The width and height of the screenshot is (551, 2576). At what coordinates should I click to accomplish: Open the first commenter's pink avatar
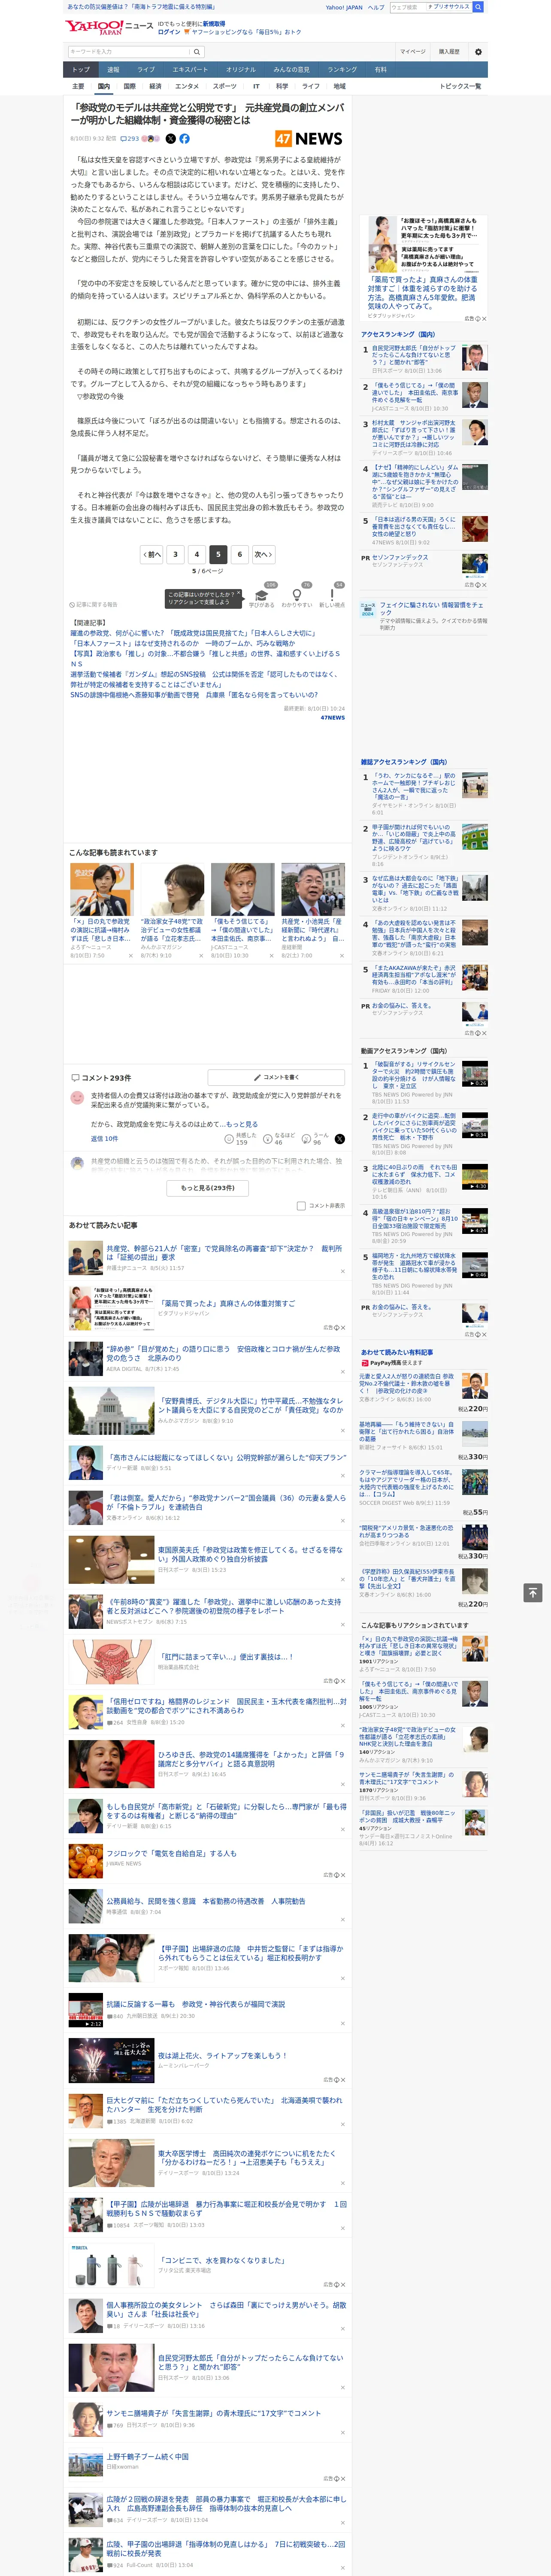(77, 1098)
